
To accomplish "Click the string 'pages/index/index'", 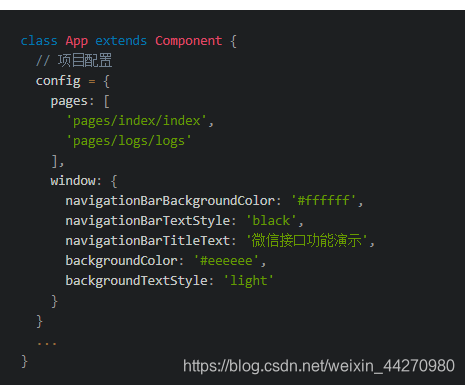I will pos(137,121).
